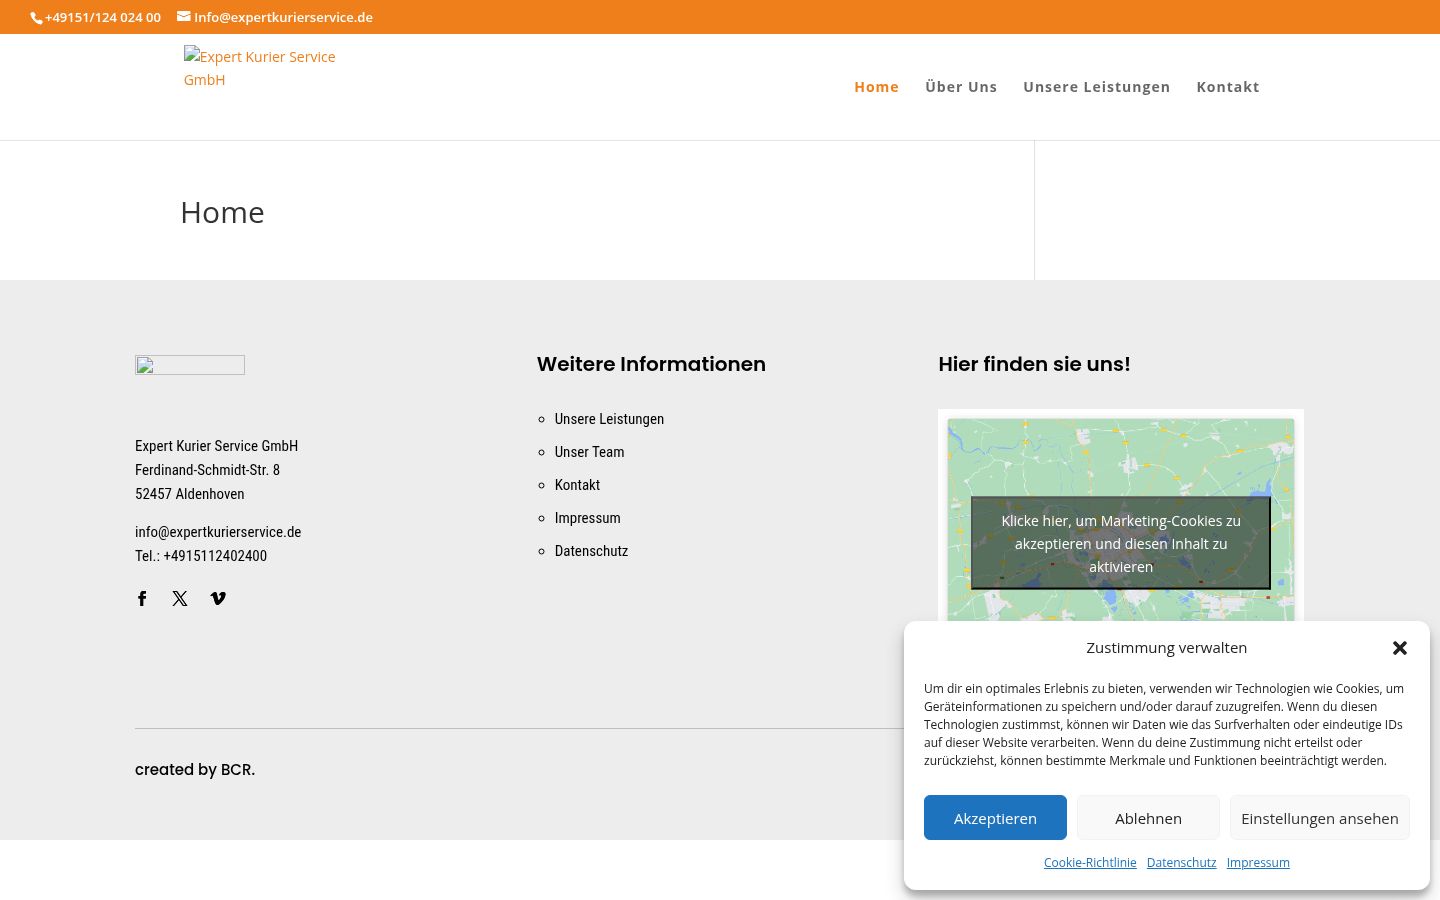Click the Akzeptieren button
1440x900 pixels.
tap(995, 818)
